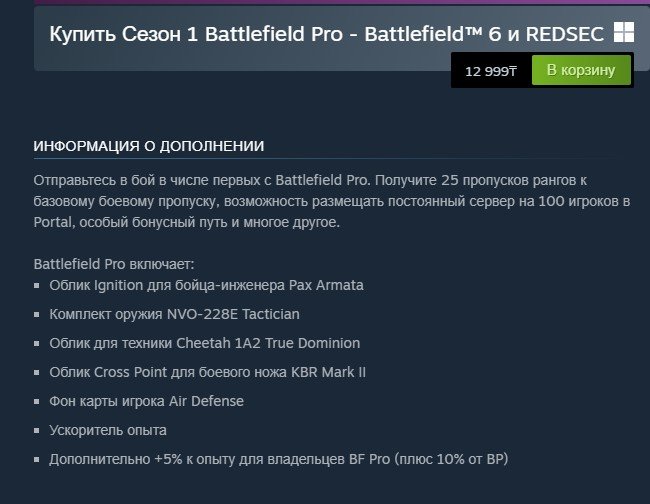650x504 pixels.
Task: Add Battlefield Pro to cart (В корзину)
Action: [x=581, y=71]
